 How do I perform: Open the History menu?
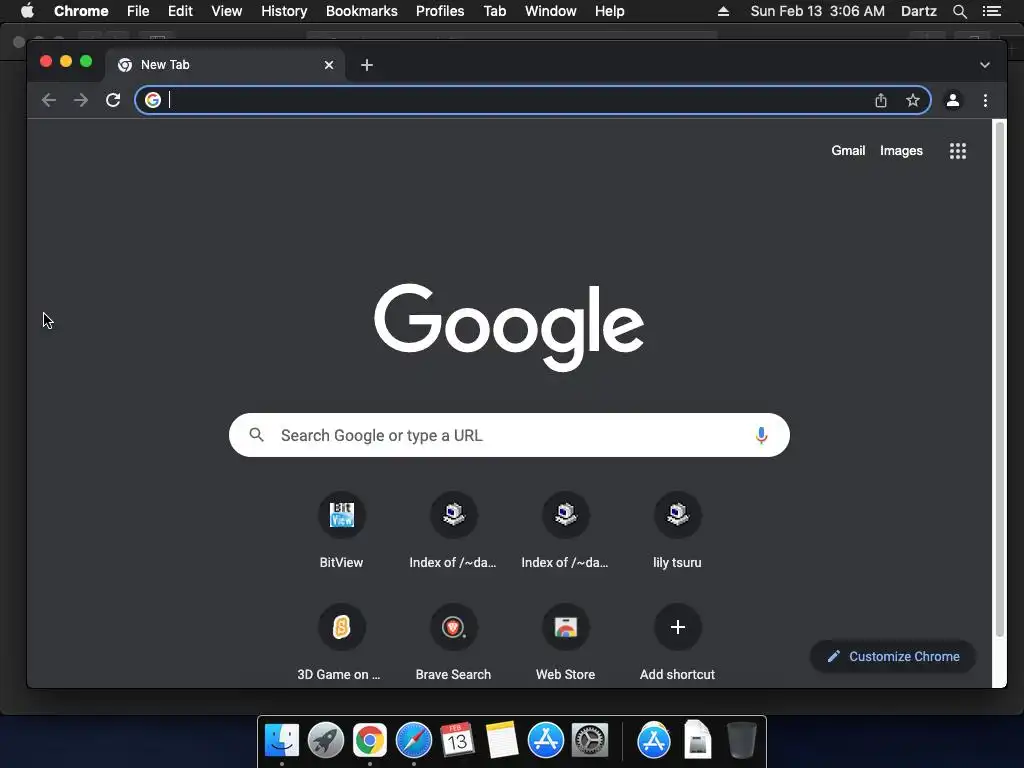pos(284,11)
